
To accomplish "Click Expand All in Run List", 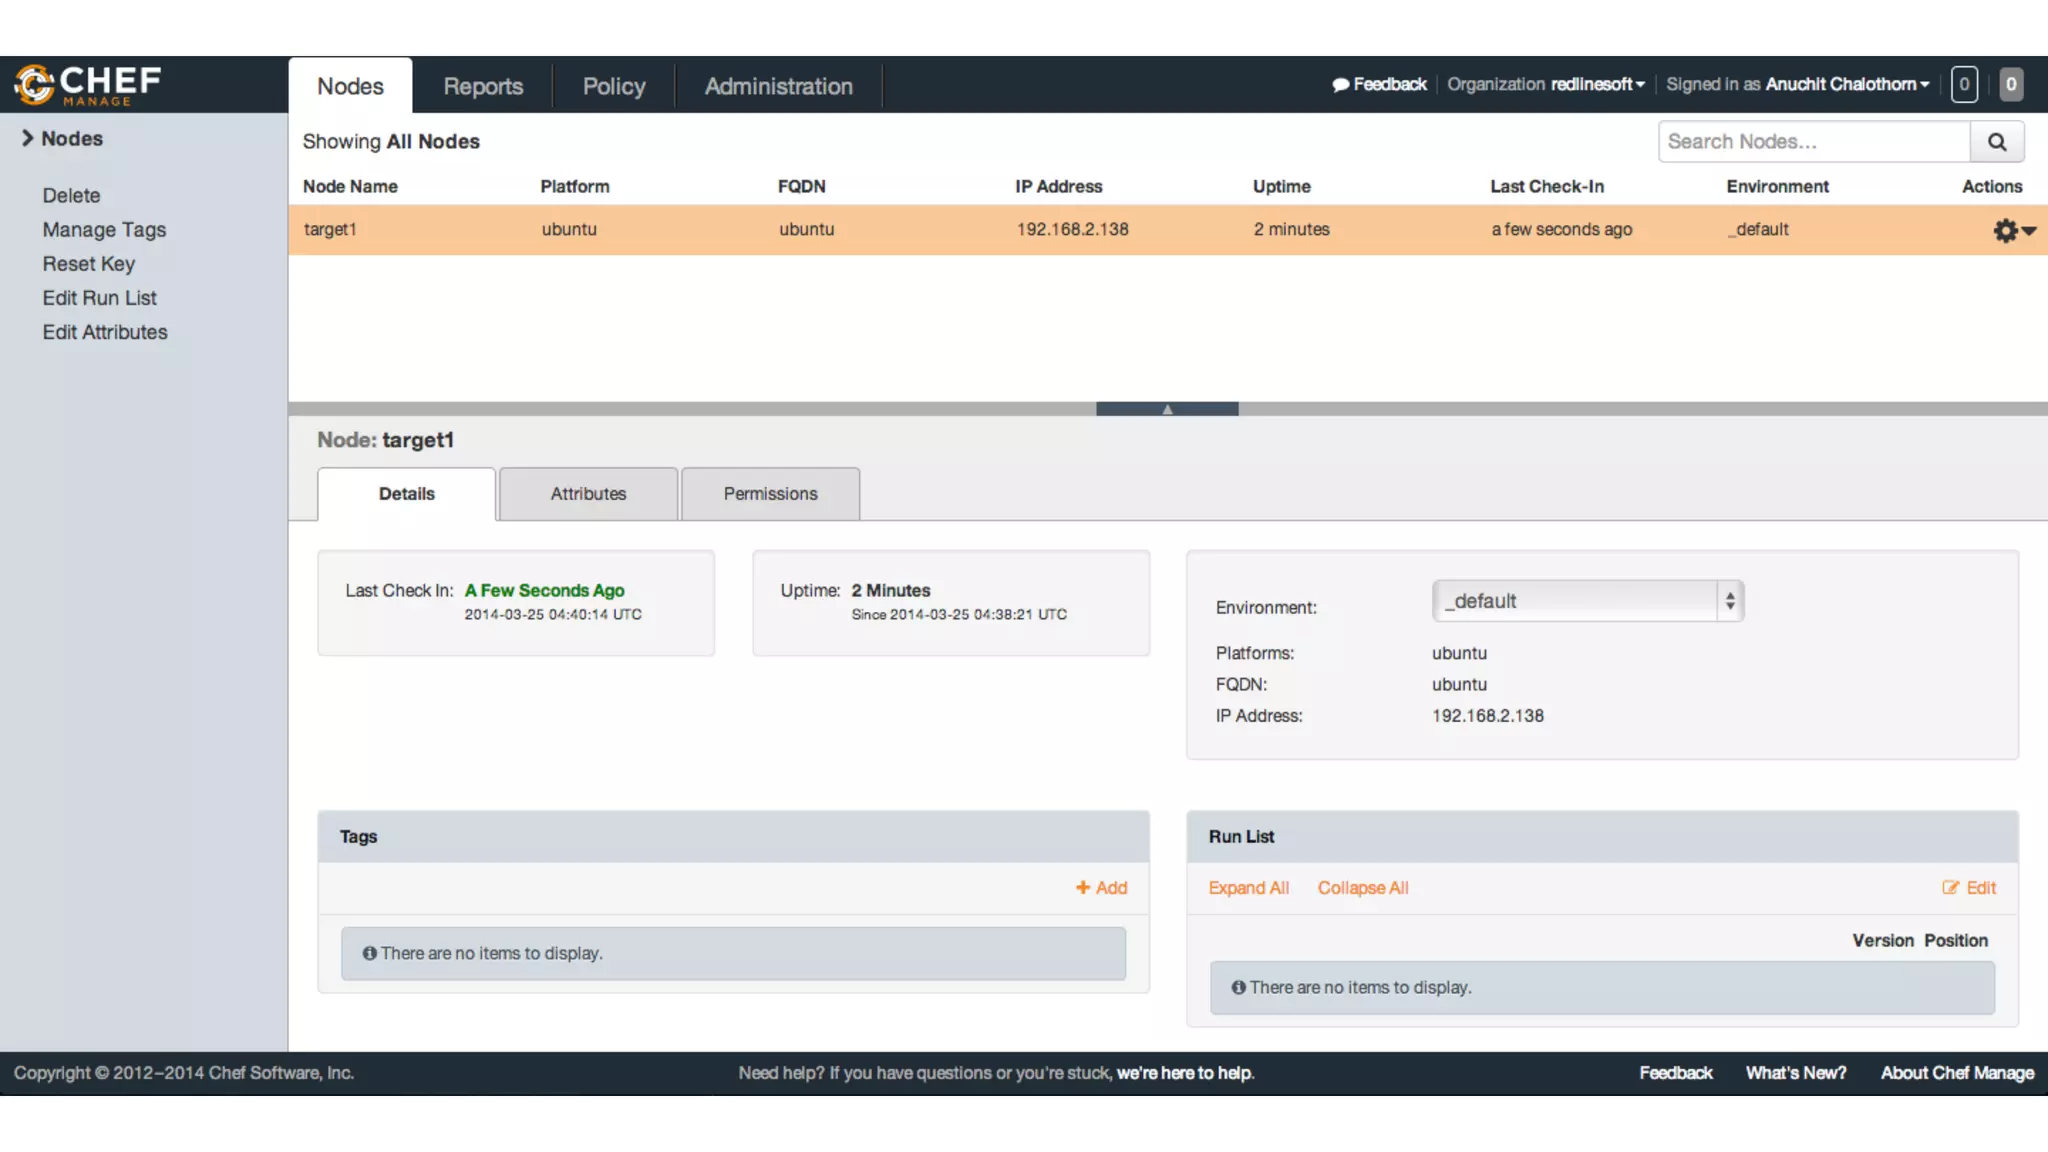I will tap(1248, 888).
